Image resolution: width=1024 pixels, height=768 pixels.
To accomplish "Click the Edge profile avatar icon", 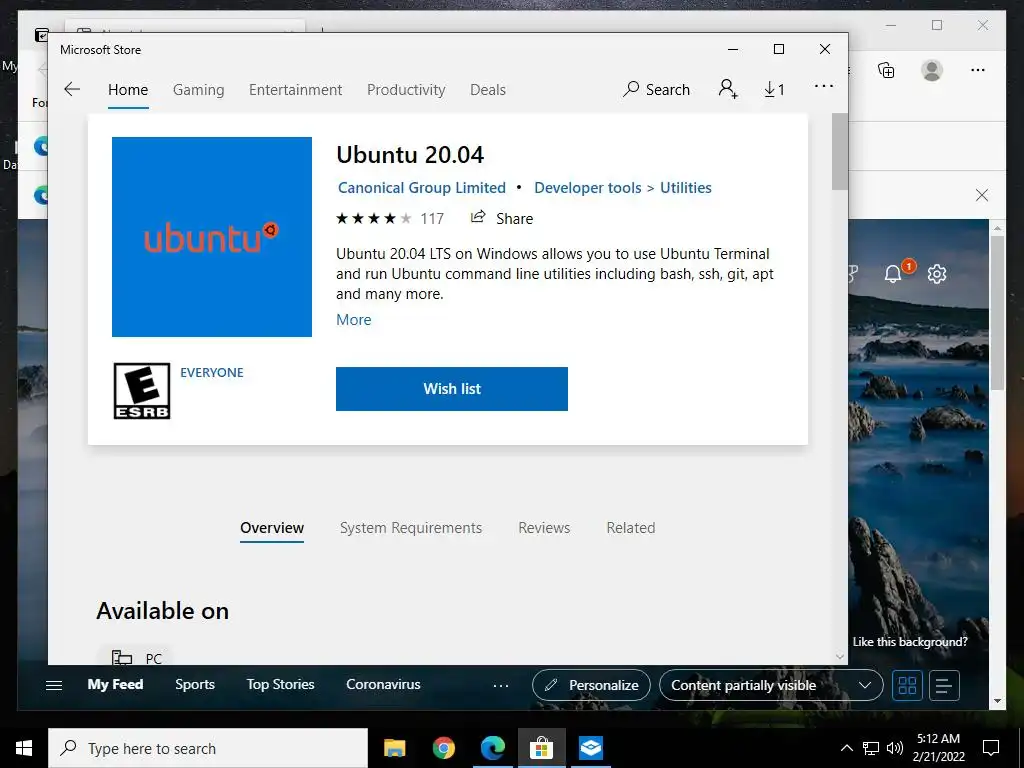I will point(932,70).
